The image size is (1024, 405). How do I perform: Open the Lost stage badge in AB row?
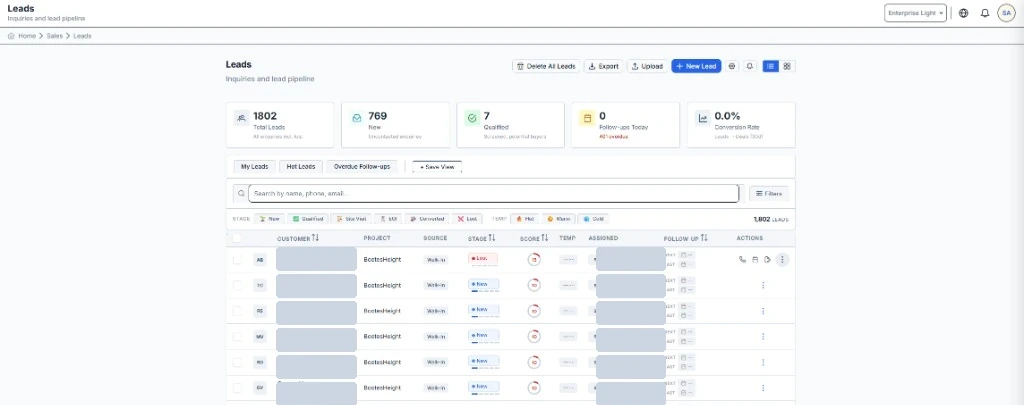tap(483, 259)
